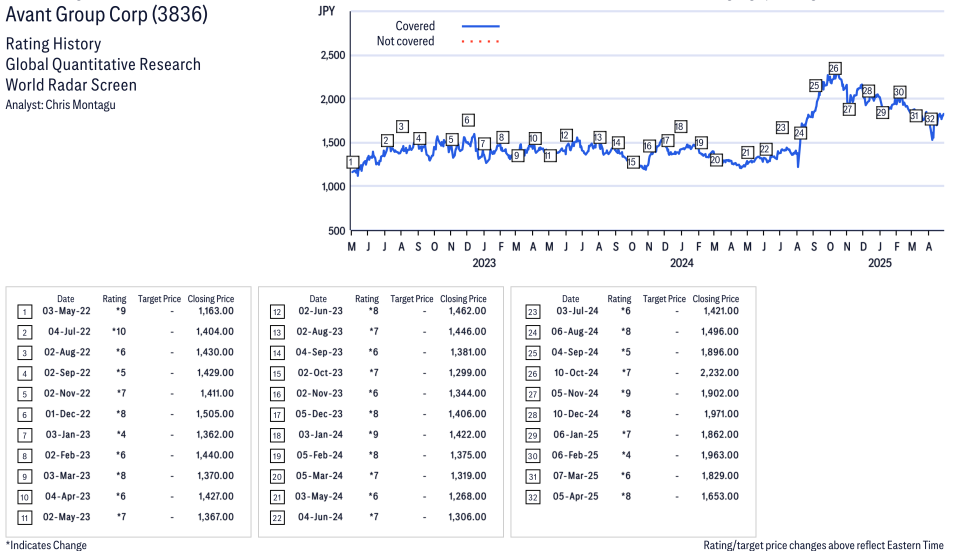This screenshot has height=551, width=955.
Task: Click closing price 1,299.00
Action: 467,373
